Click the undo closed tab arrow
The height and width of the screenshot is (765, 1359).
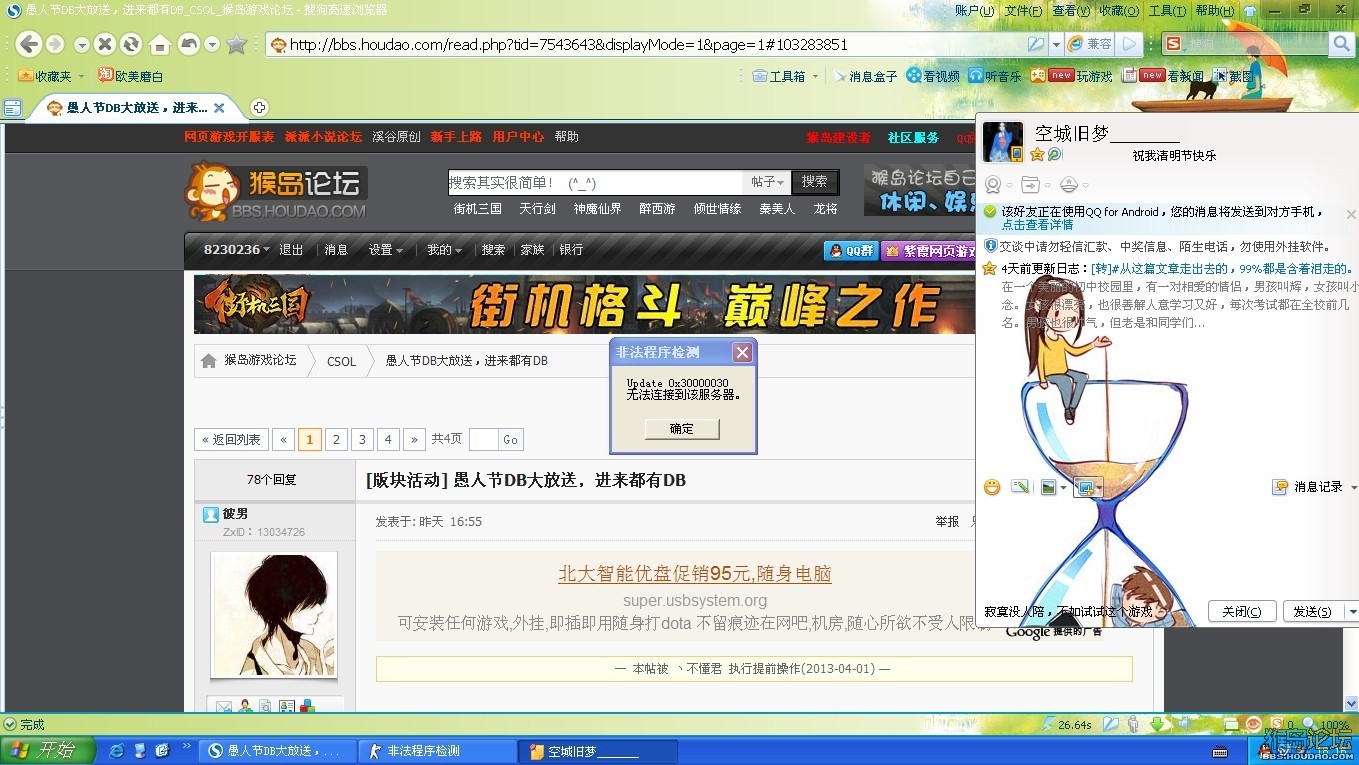click(188, 44)
